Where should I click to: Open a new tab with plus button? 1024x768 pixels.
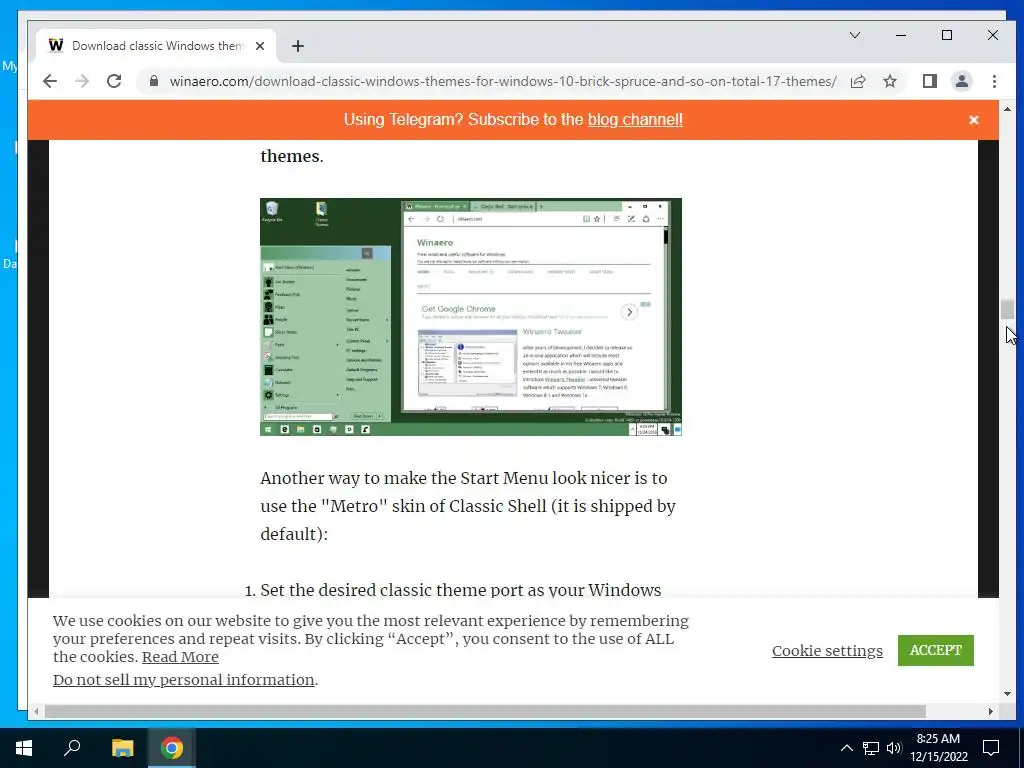click(x=298, y=46)
